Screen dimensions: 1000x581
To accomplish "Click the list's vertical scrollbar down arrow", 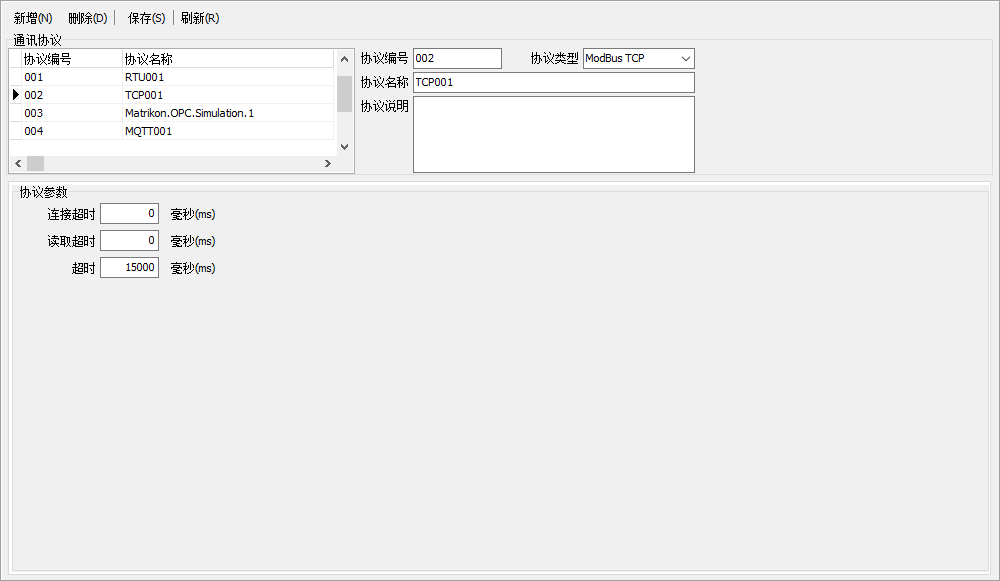I will click(x=344, y=147).
